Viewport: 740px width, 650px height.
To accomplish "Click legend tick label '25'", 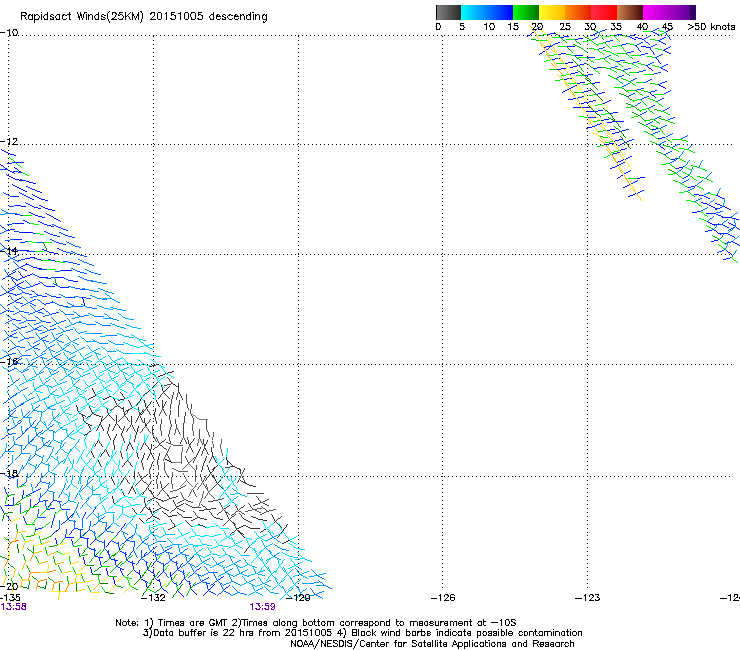I will (x=565, y=27).
